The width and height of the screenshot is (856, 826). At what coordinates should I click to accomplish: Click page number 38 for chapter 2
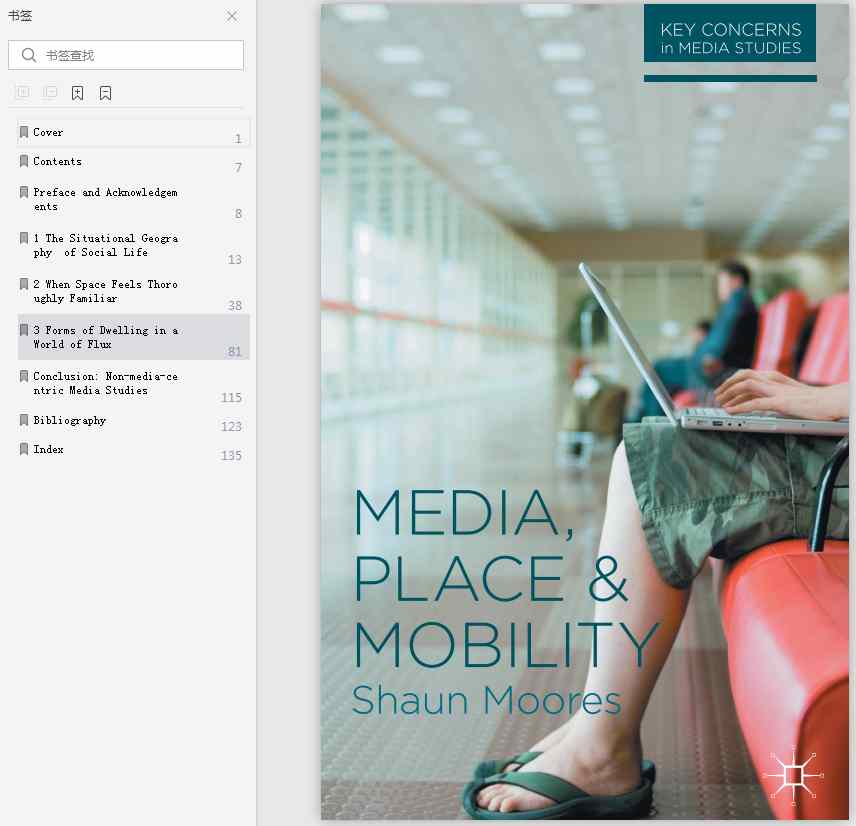pos(235,305)
